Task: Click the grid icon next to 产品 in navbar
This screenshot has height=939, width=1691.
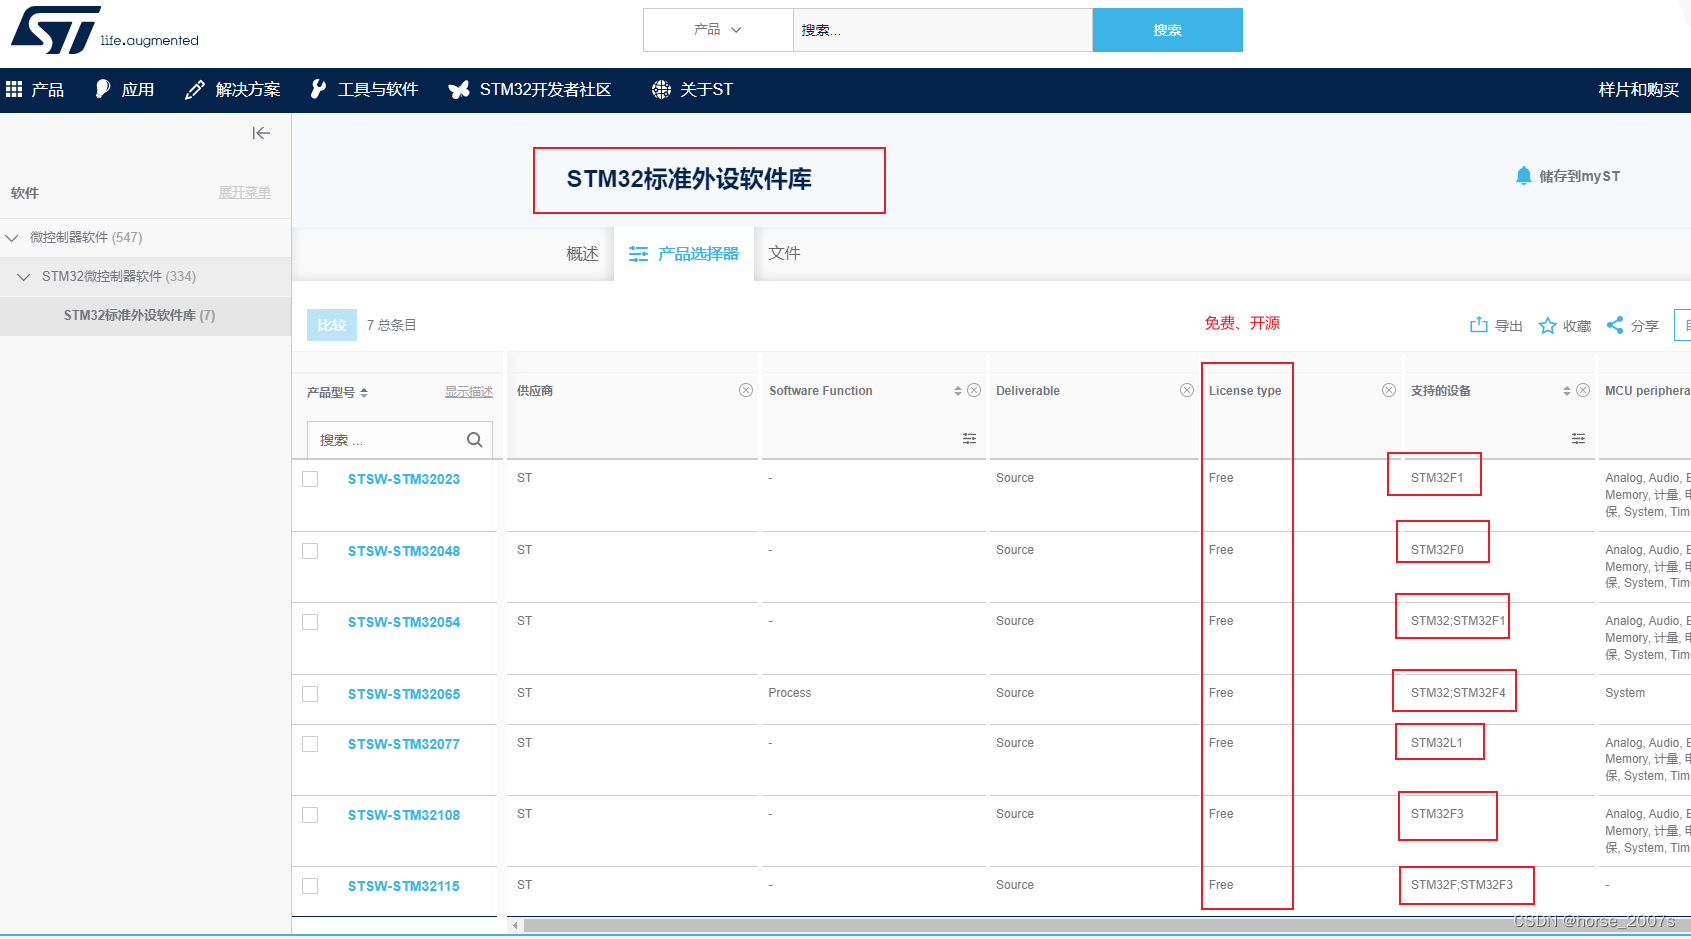Action: (14, 89)
